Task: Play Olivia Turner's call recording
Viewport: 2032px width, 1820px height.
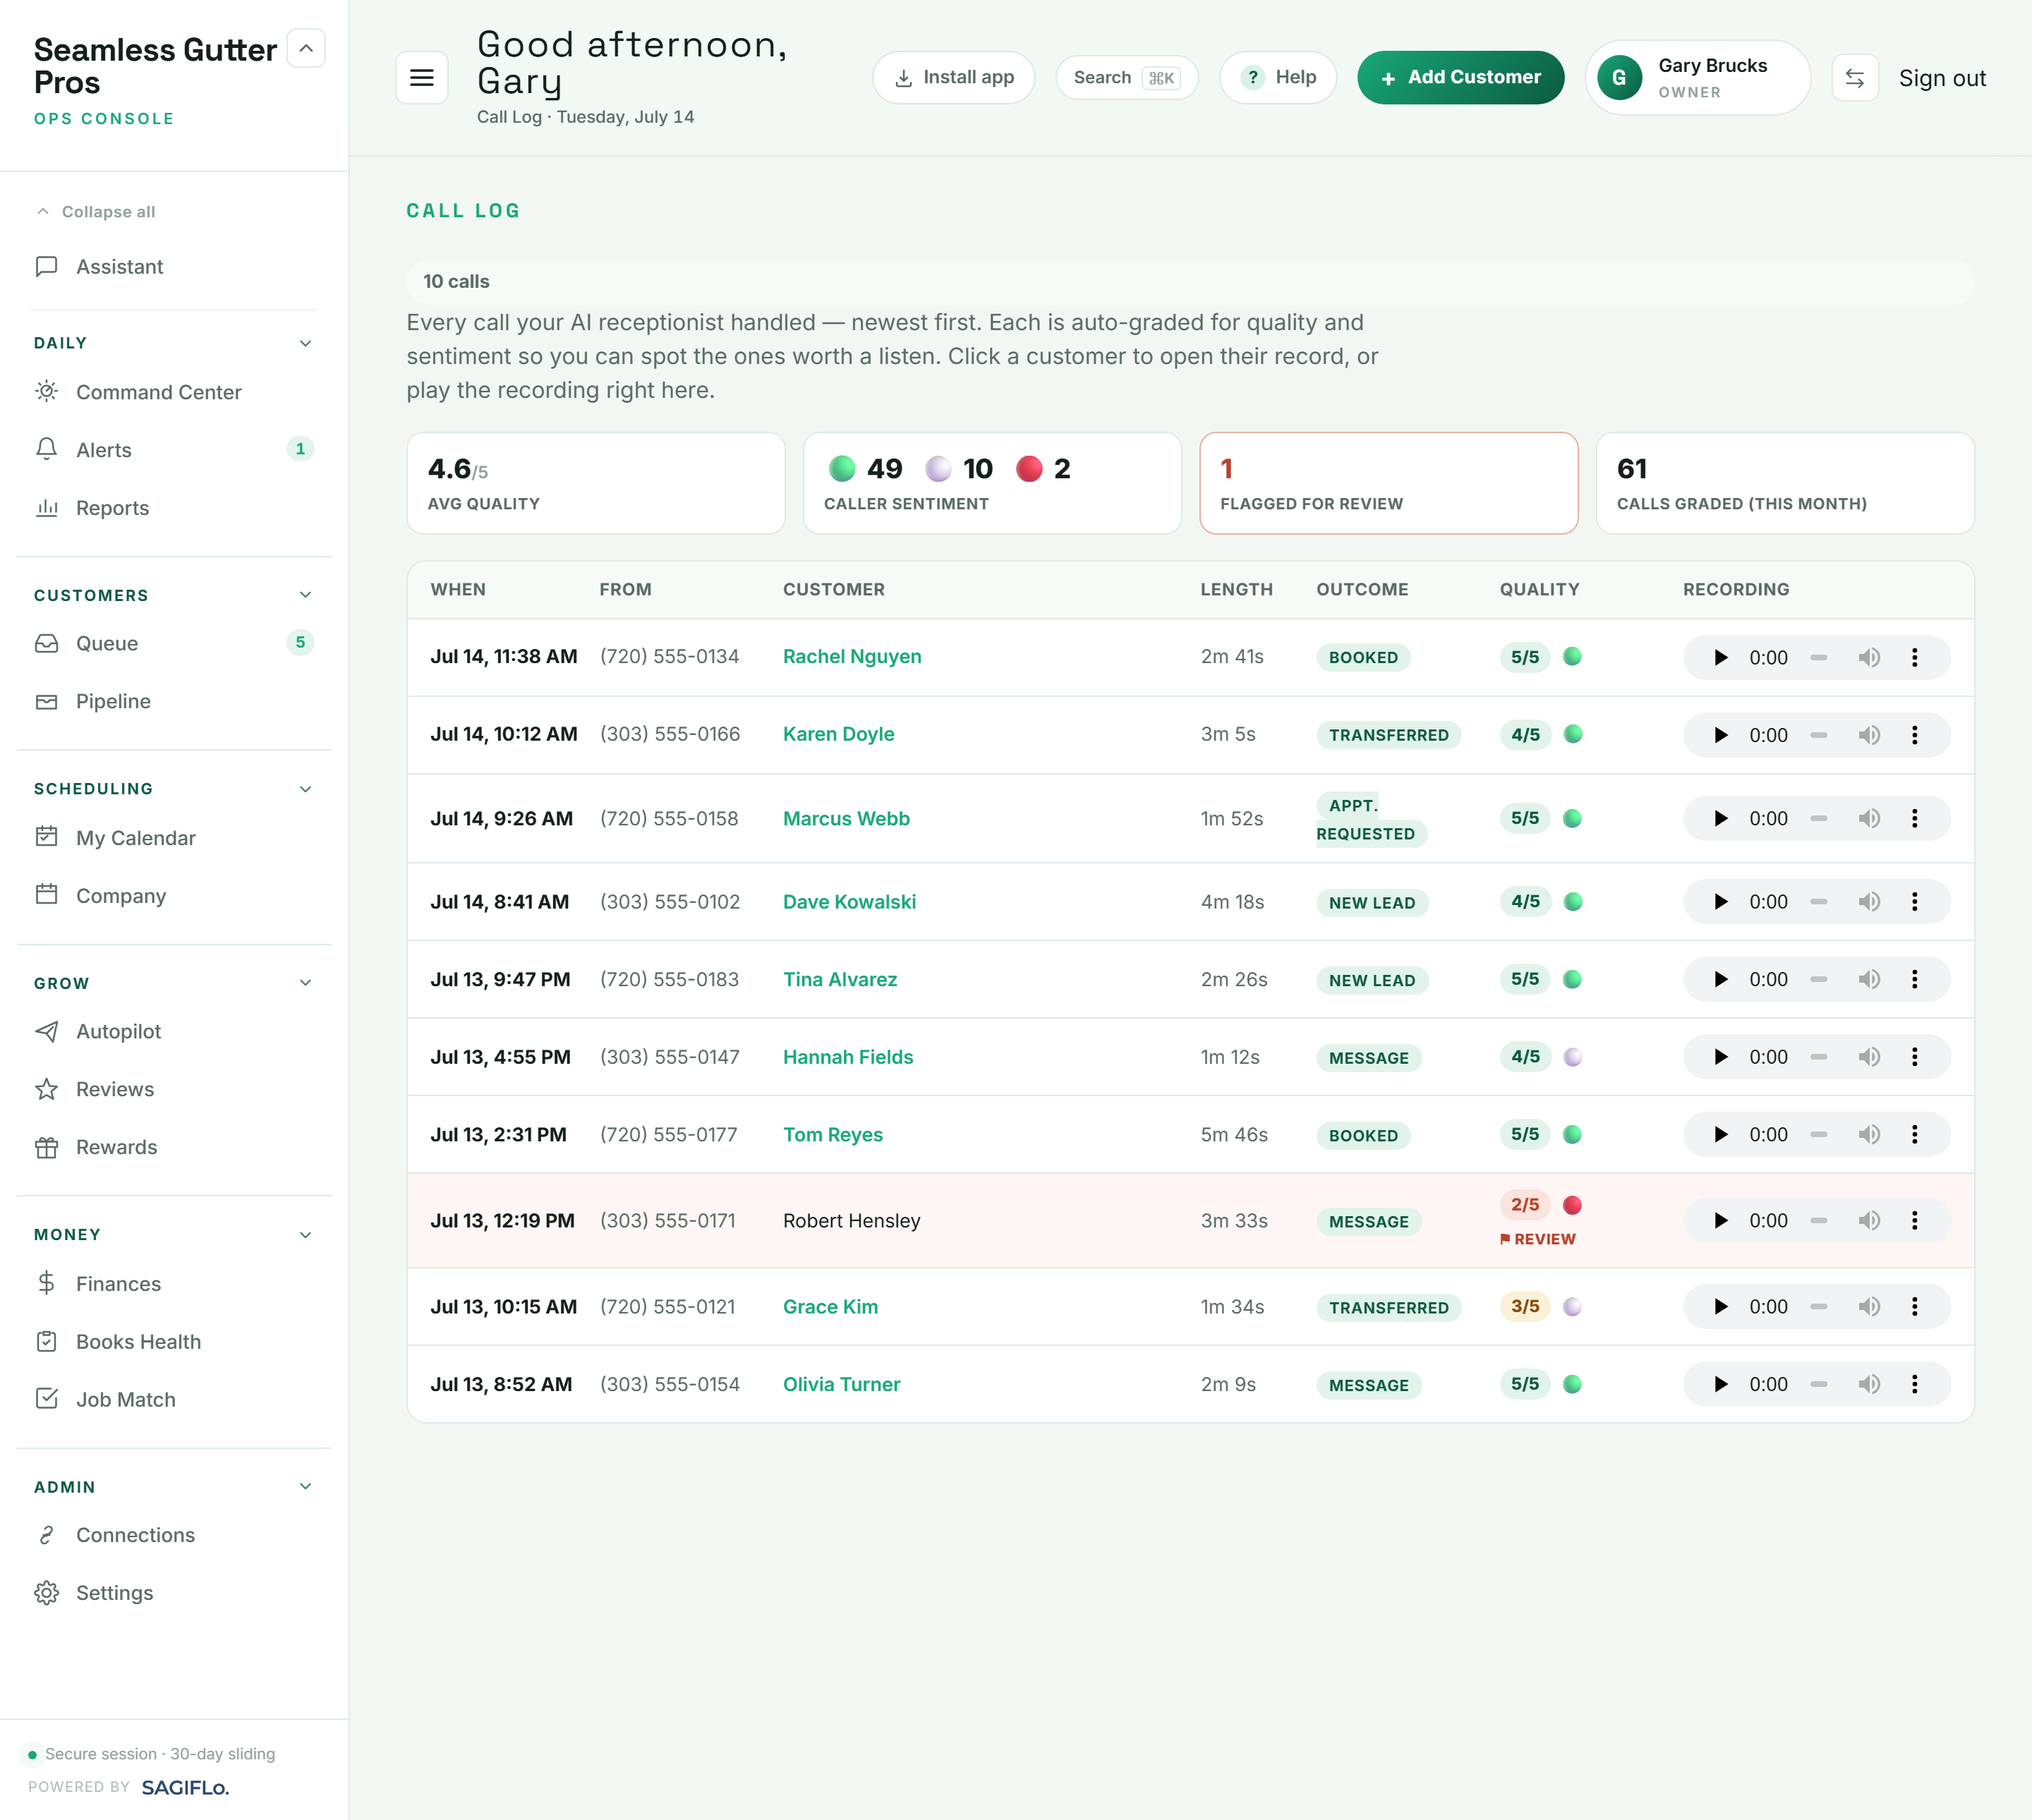Action: click(x=1720, y=1385)
